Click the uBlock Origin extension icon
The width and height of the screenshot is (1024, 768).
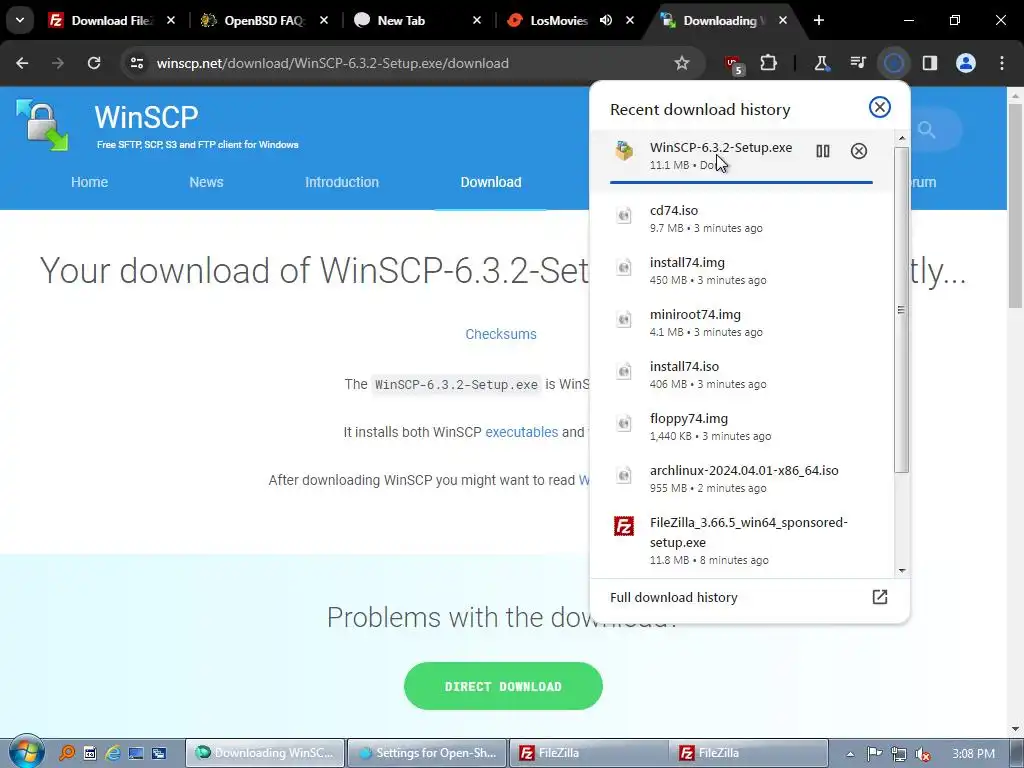734,64
